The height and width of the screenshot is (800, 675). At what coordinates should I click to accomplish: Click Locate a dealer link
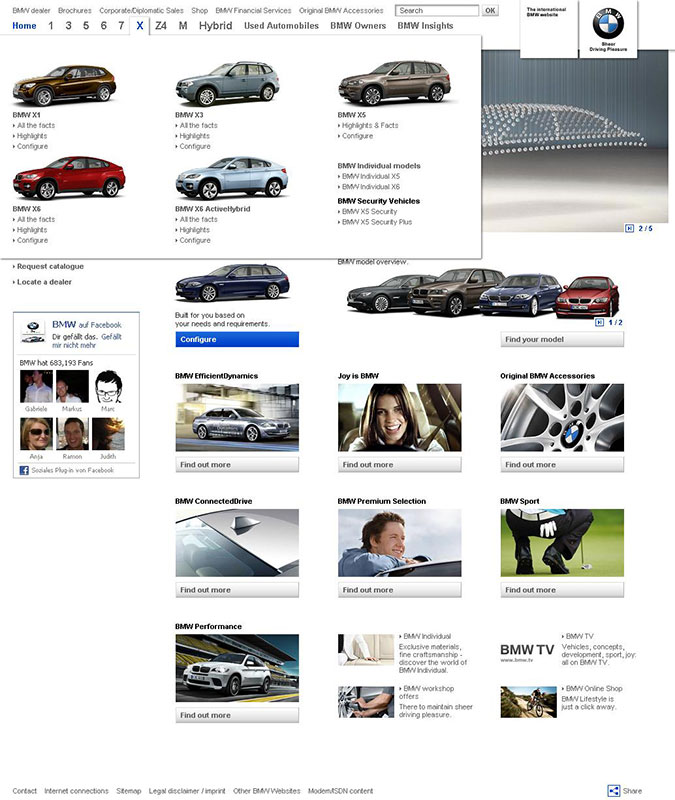[x=44, y=282]
